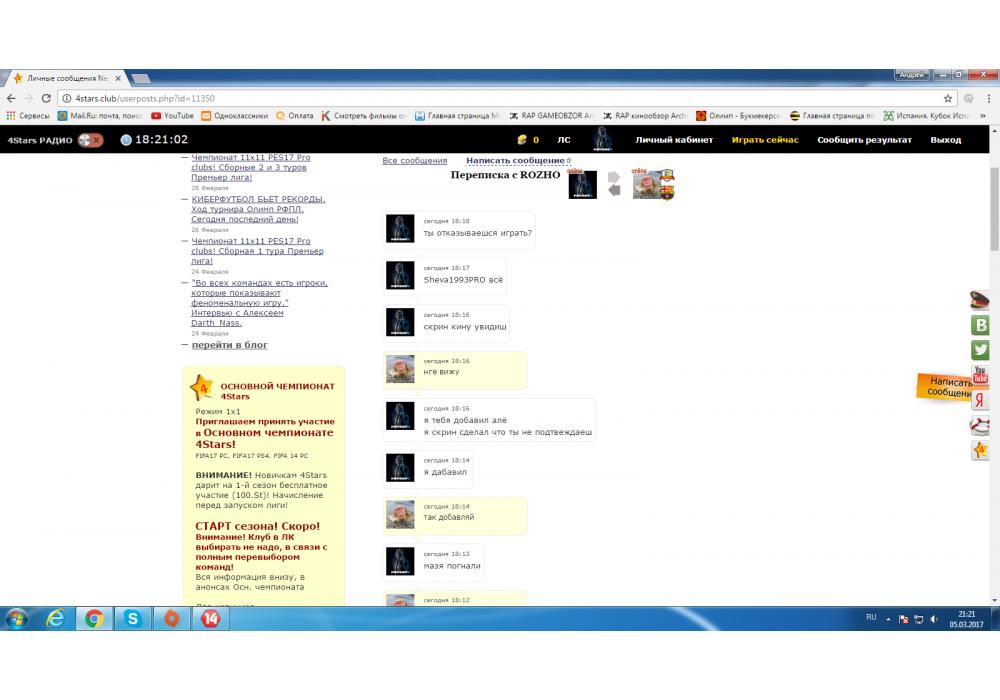The width and height of the screenshot is (1000, 700).
Task: Open 'Личный кабинет' in top menu
Action: [x=674, y=140]
